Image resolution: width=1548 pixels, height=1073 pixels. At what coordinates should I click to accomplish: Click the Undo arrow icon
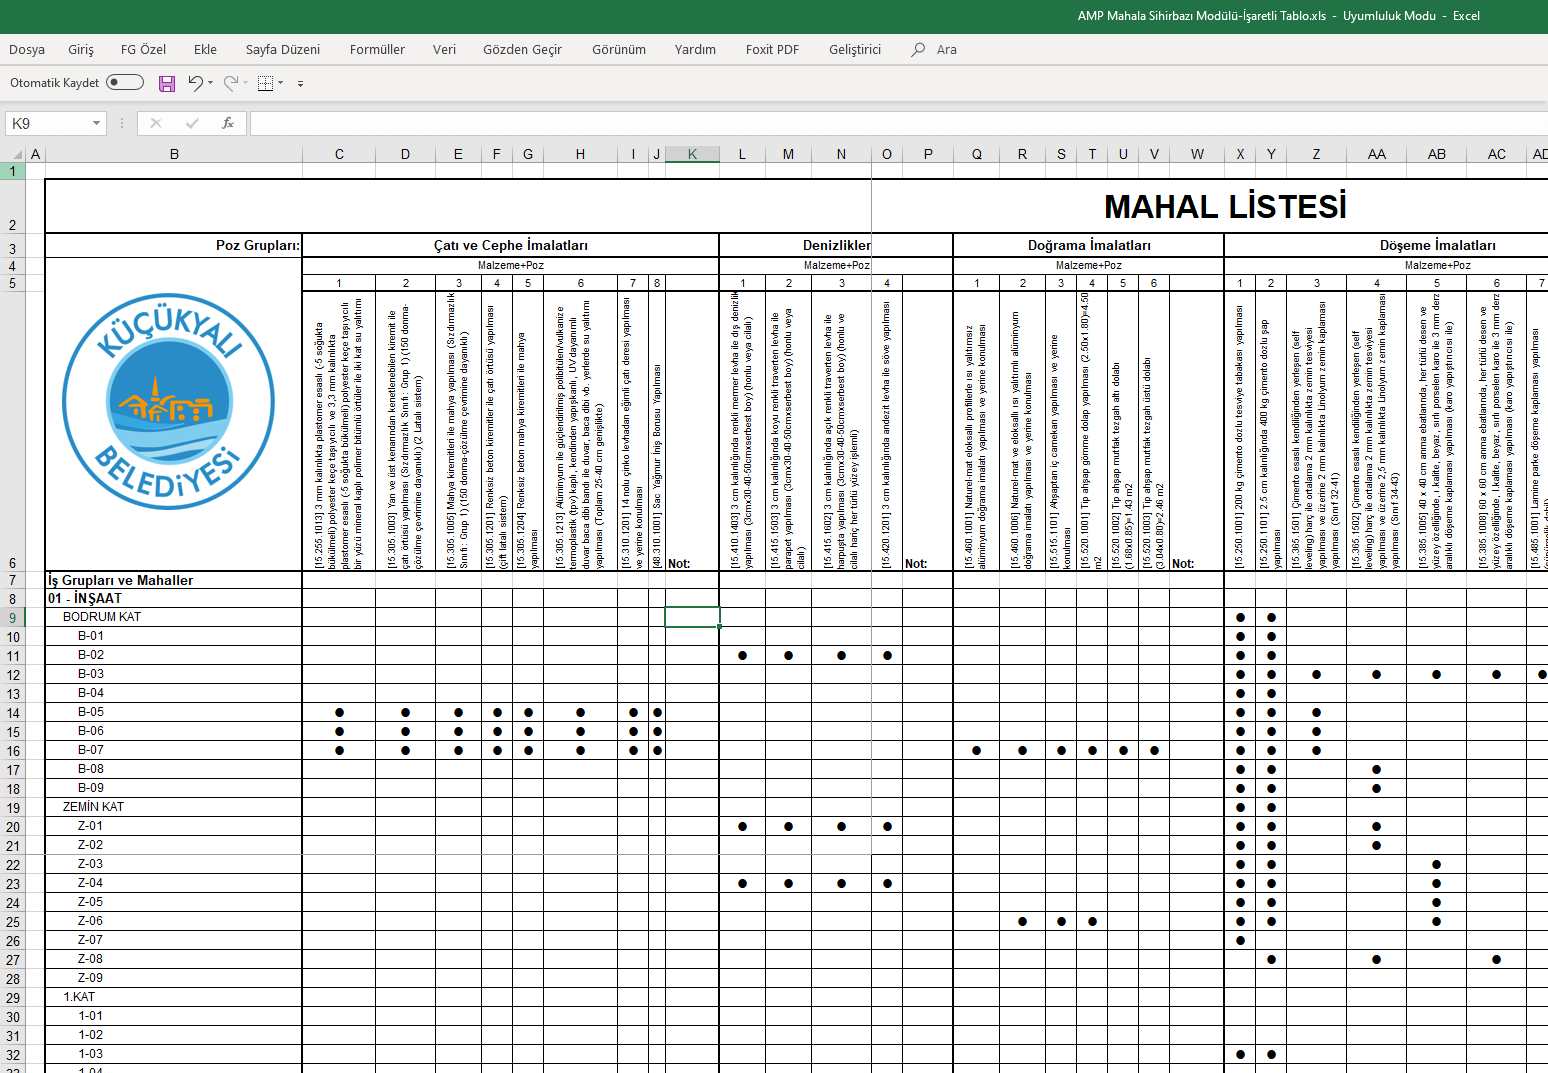click(195, 83)
